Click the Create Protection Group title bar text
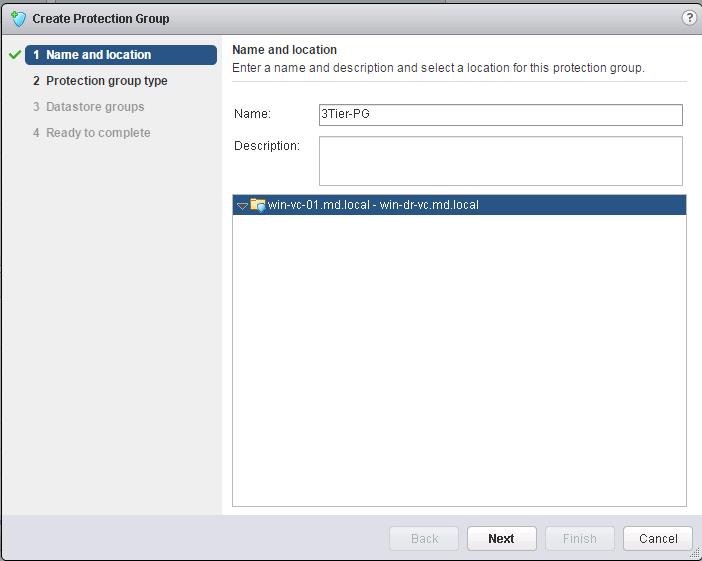The image size is (702, 561). [101, 19]
